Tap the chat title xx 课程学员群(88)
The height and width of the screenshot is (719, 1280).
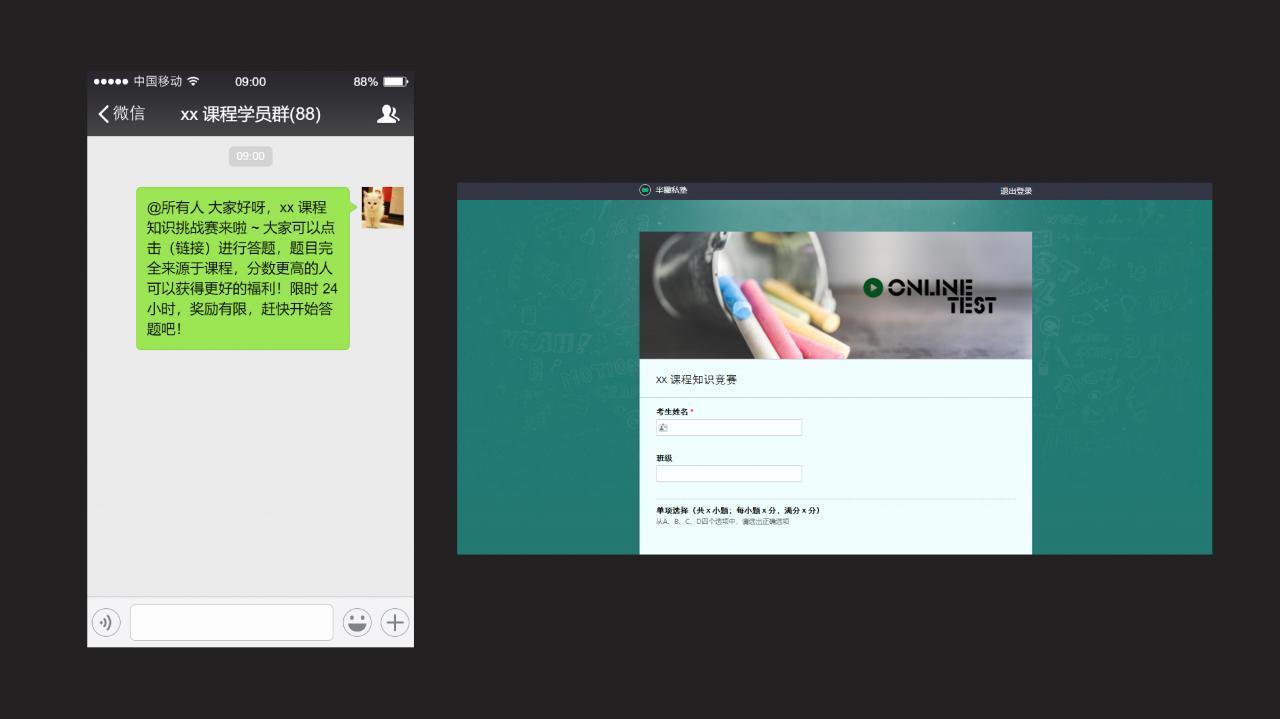(x=250, y=114)
